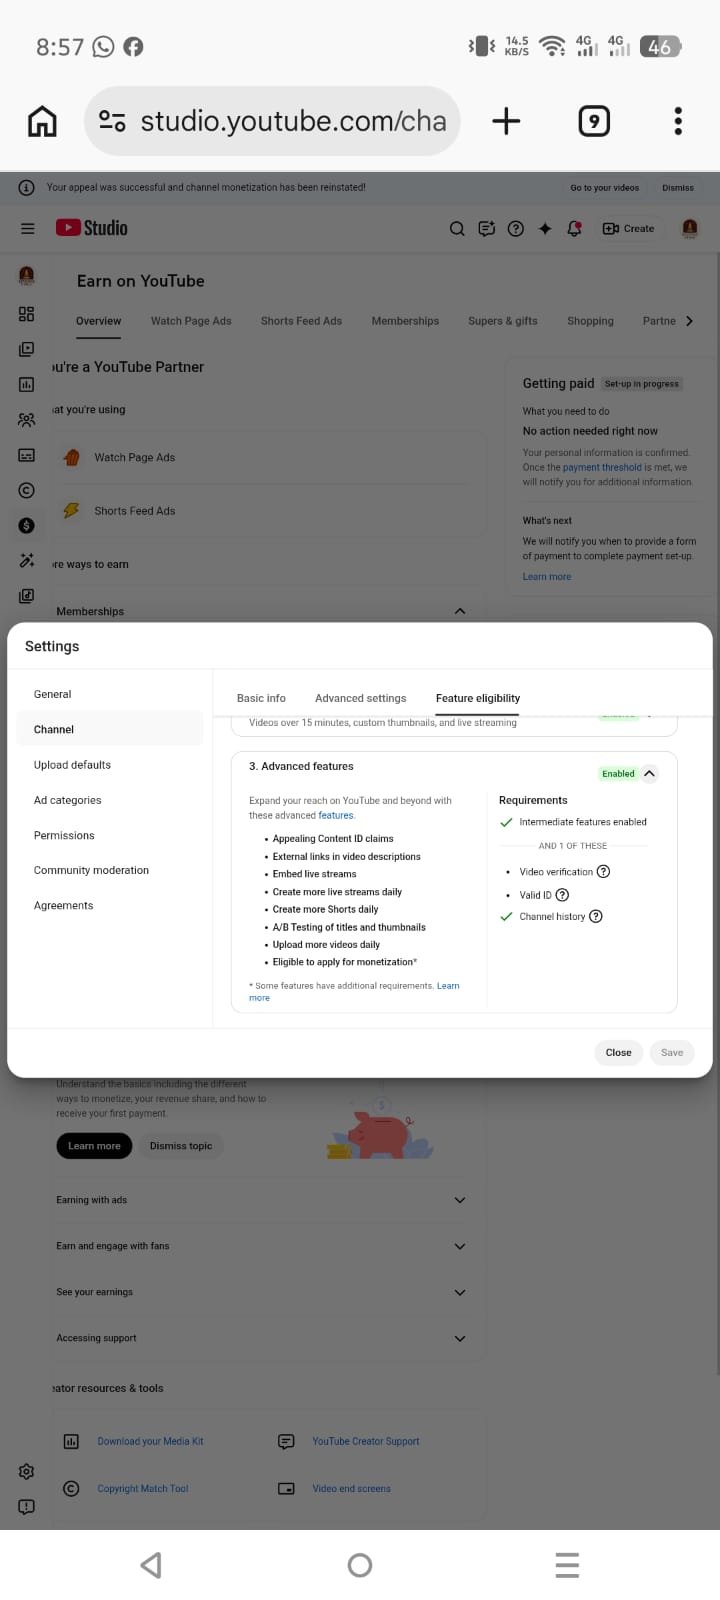Viewport: 720px width, 1600px height.
Task: Close the Settings dialog
Action: pyautogui.click(x=618, y=1052)
